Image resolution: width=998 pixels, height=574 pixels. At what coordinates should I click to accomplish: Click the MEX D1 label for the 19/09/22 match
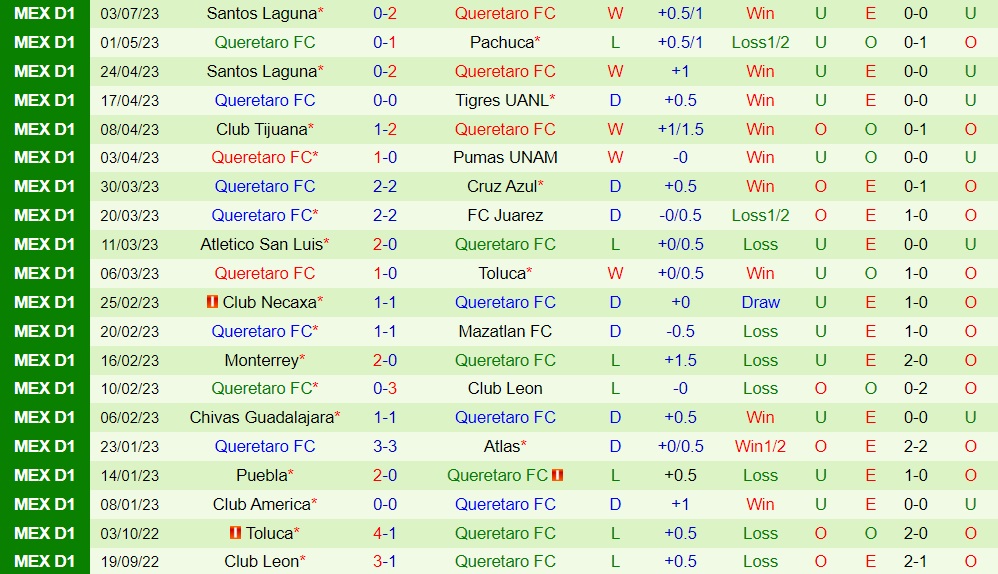45,561
